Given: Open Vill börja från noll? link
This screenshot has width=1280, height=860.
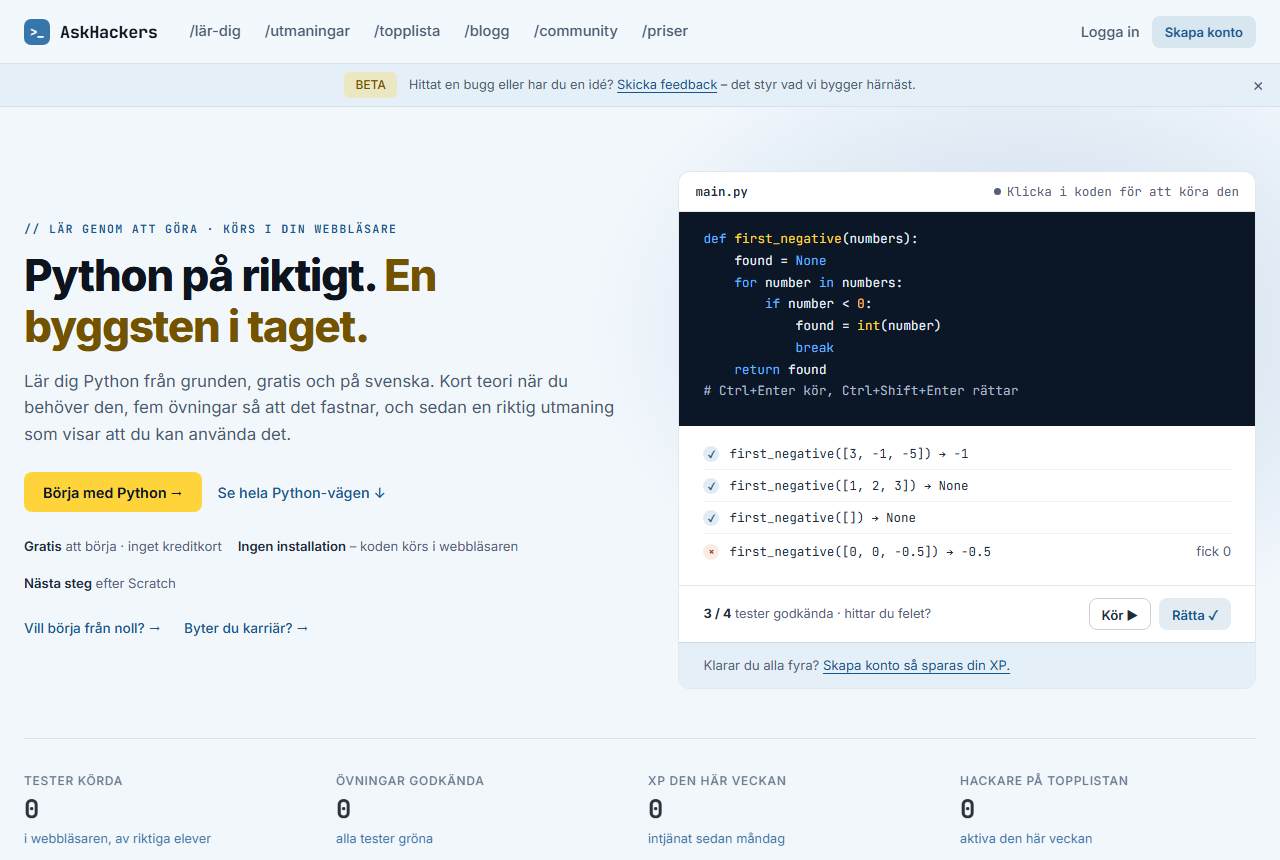Looking at the screenshot, I should pos(92,628).
